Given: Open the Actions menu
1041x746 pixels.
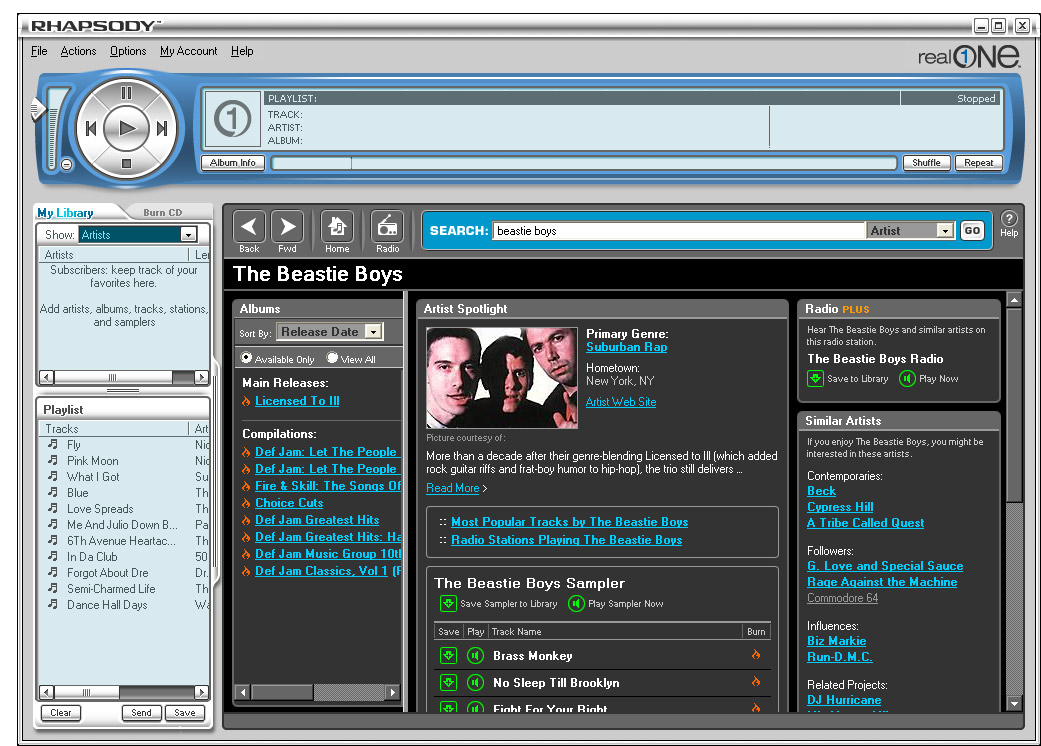Looking at the screenshot, I should click(x=78, y=51).
